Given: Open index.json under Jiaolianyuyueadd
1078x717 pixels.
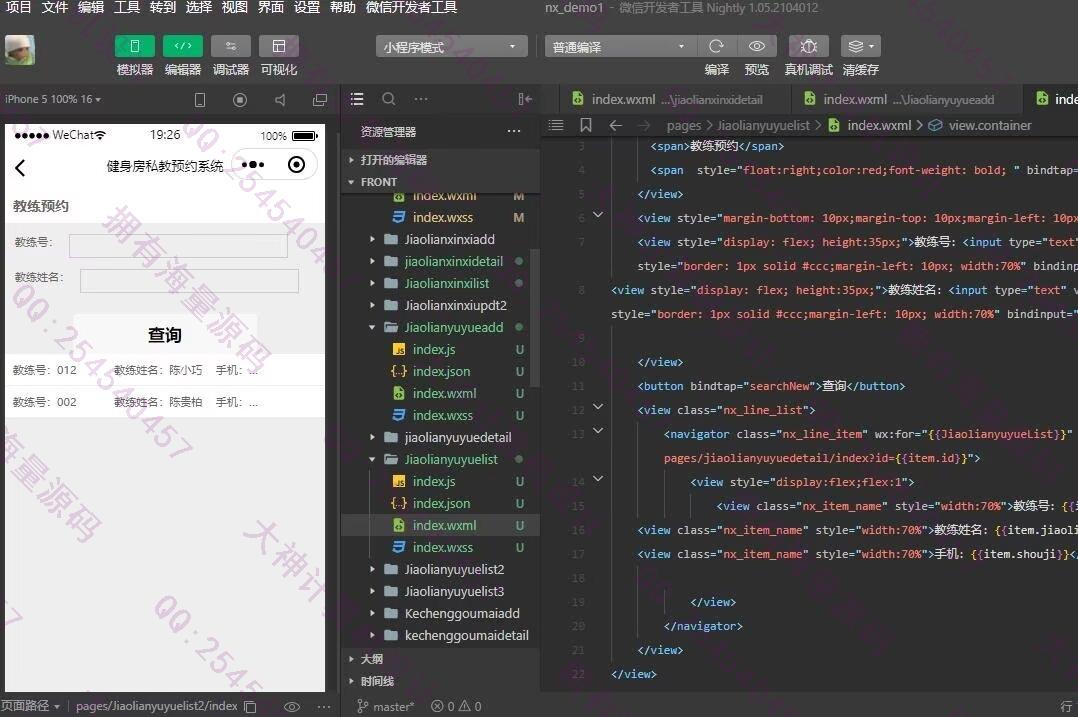Looking at the screenshot, I should 440,371.
